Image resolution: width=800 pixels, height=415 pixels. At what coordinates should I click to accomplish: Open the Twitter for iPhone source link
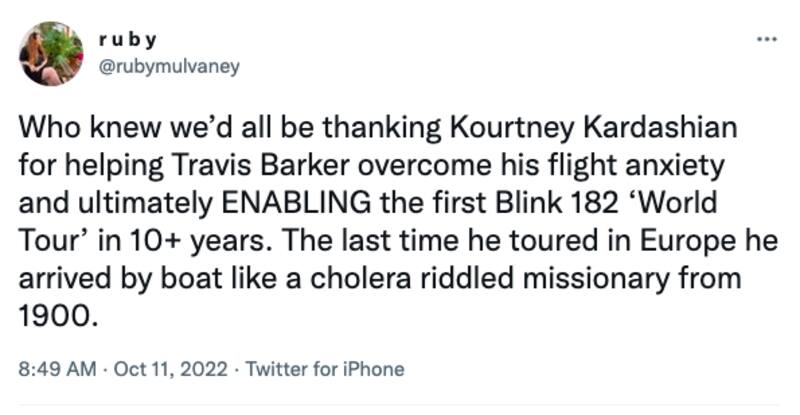click(325, 369)
